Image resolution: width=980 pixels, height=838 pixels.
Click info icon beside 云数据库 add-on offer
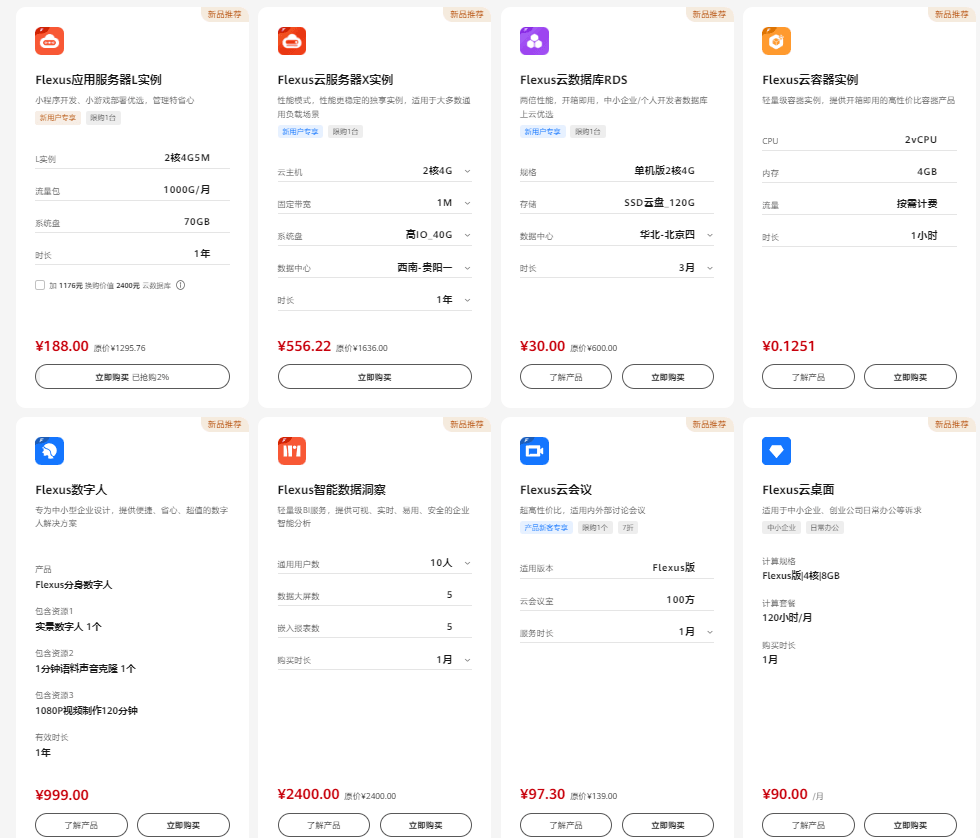coord(181,285)
